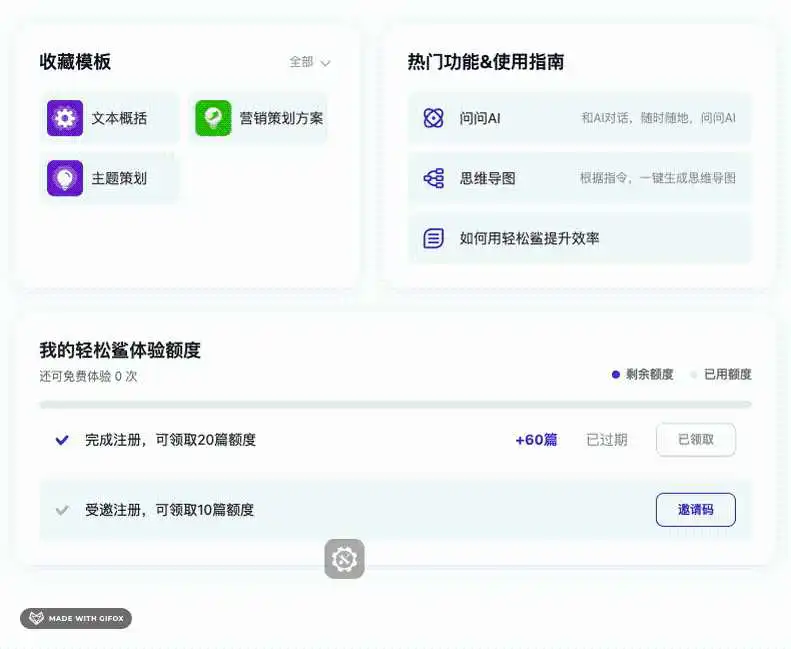The width and height of the screenshot is (791, 649).
Task: Select the 主题策划 template label
Action: [x=119, y=179]
